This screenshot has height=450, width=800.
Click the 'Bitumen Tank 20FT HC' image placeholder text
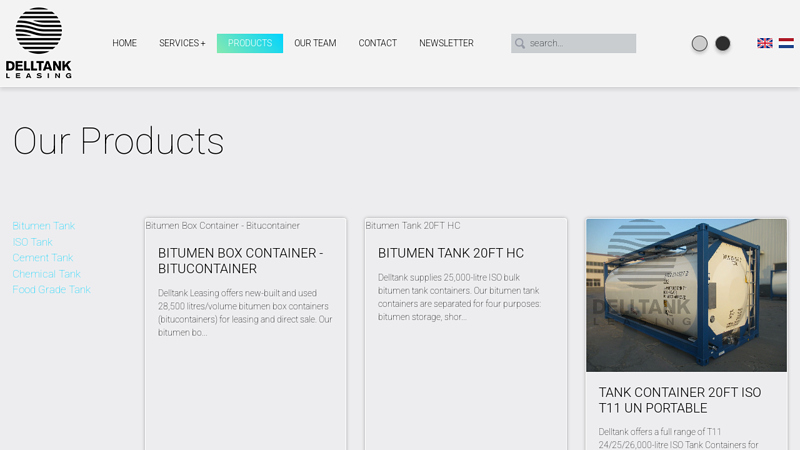point(413,226)
